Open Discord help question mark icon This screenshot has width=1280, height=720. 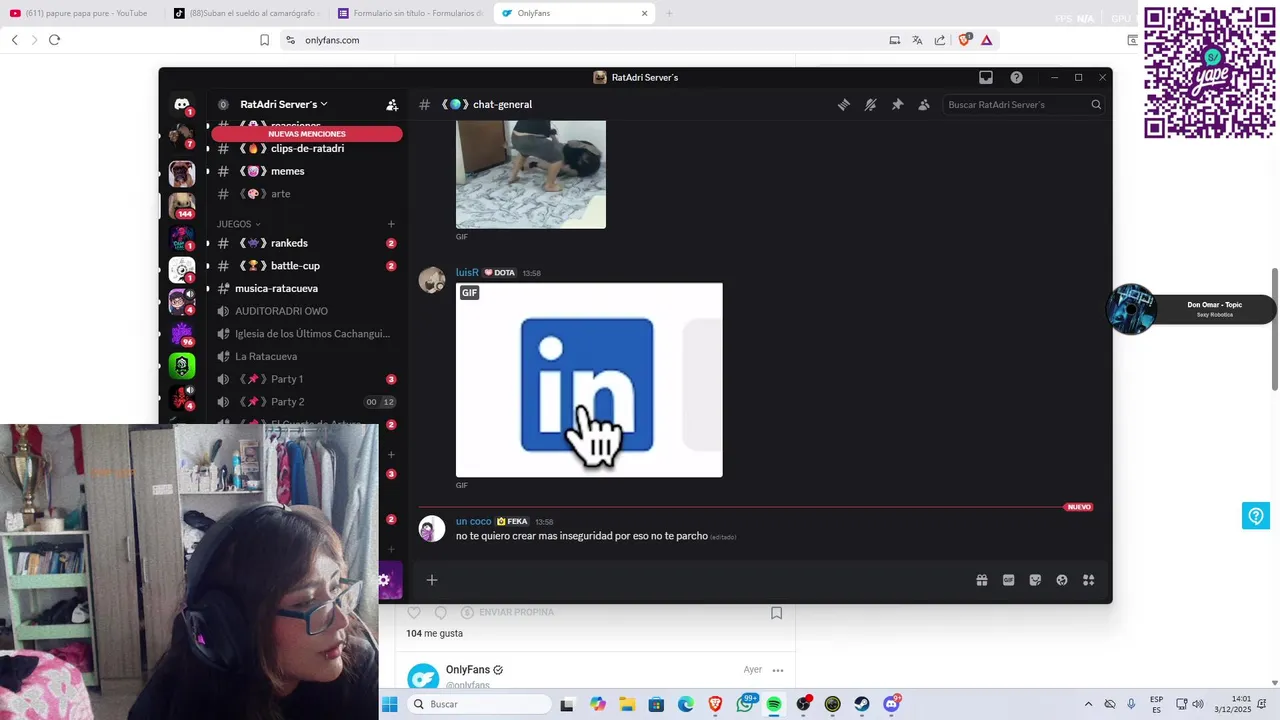1016,77
